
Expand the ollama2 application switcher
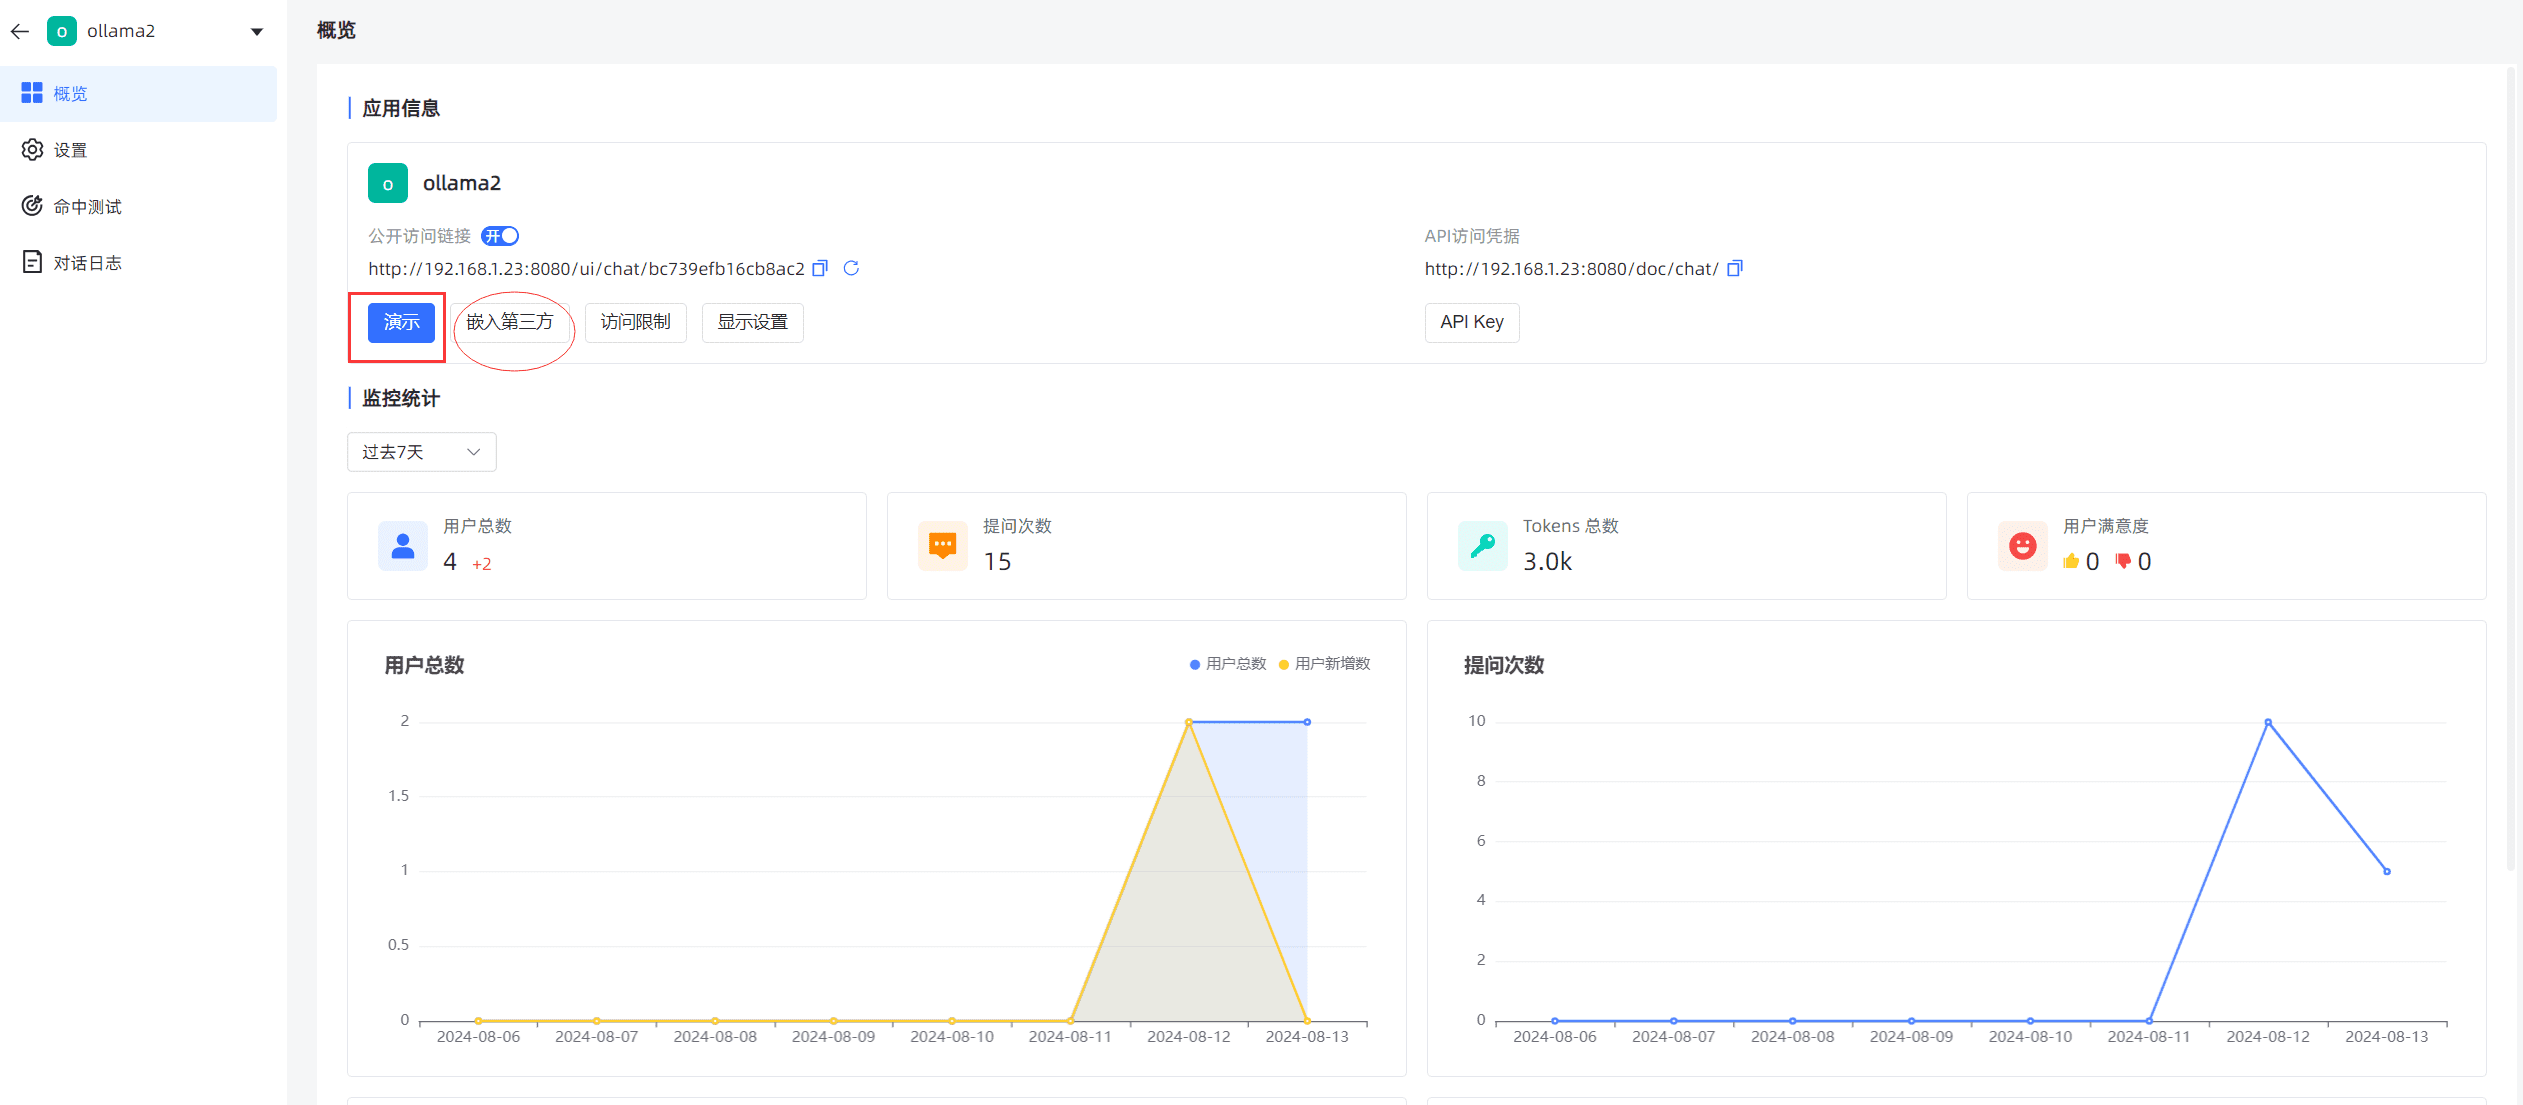[257, 31]
